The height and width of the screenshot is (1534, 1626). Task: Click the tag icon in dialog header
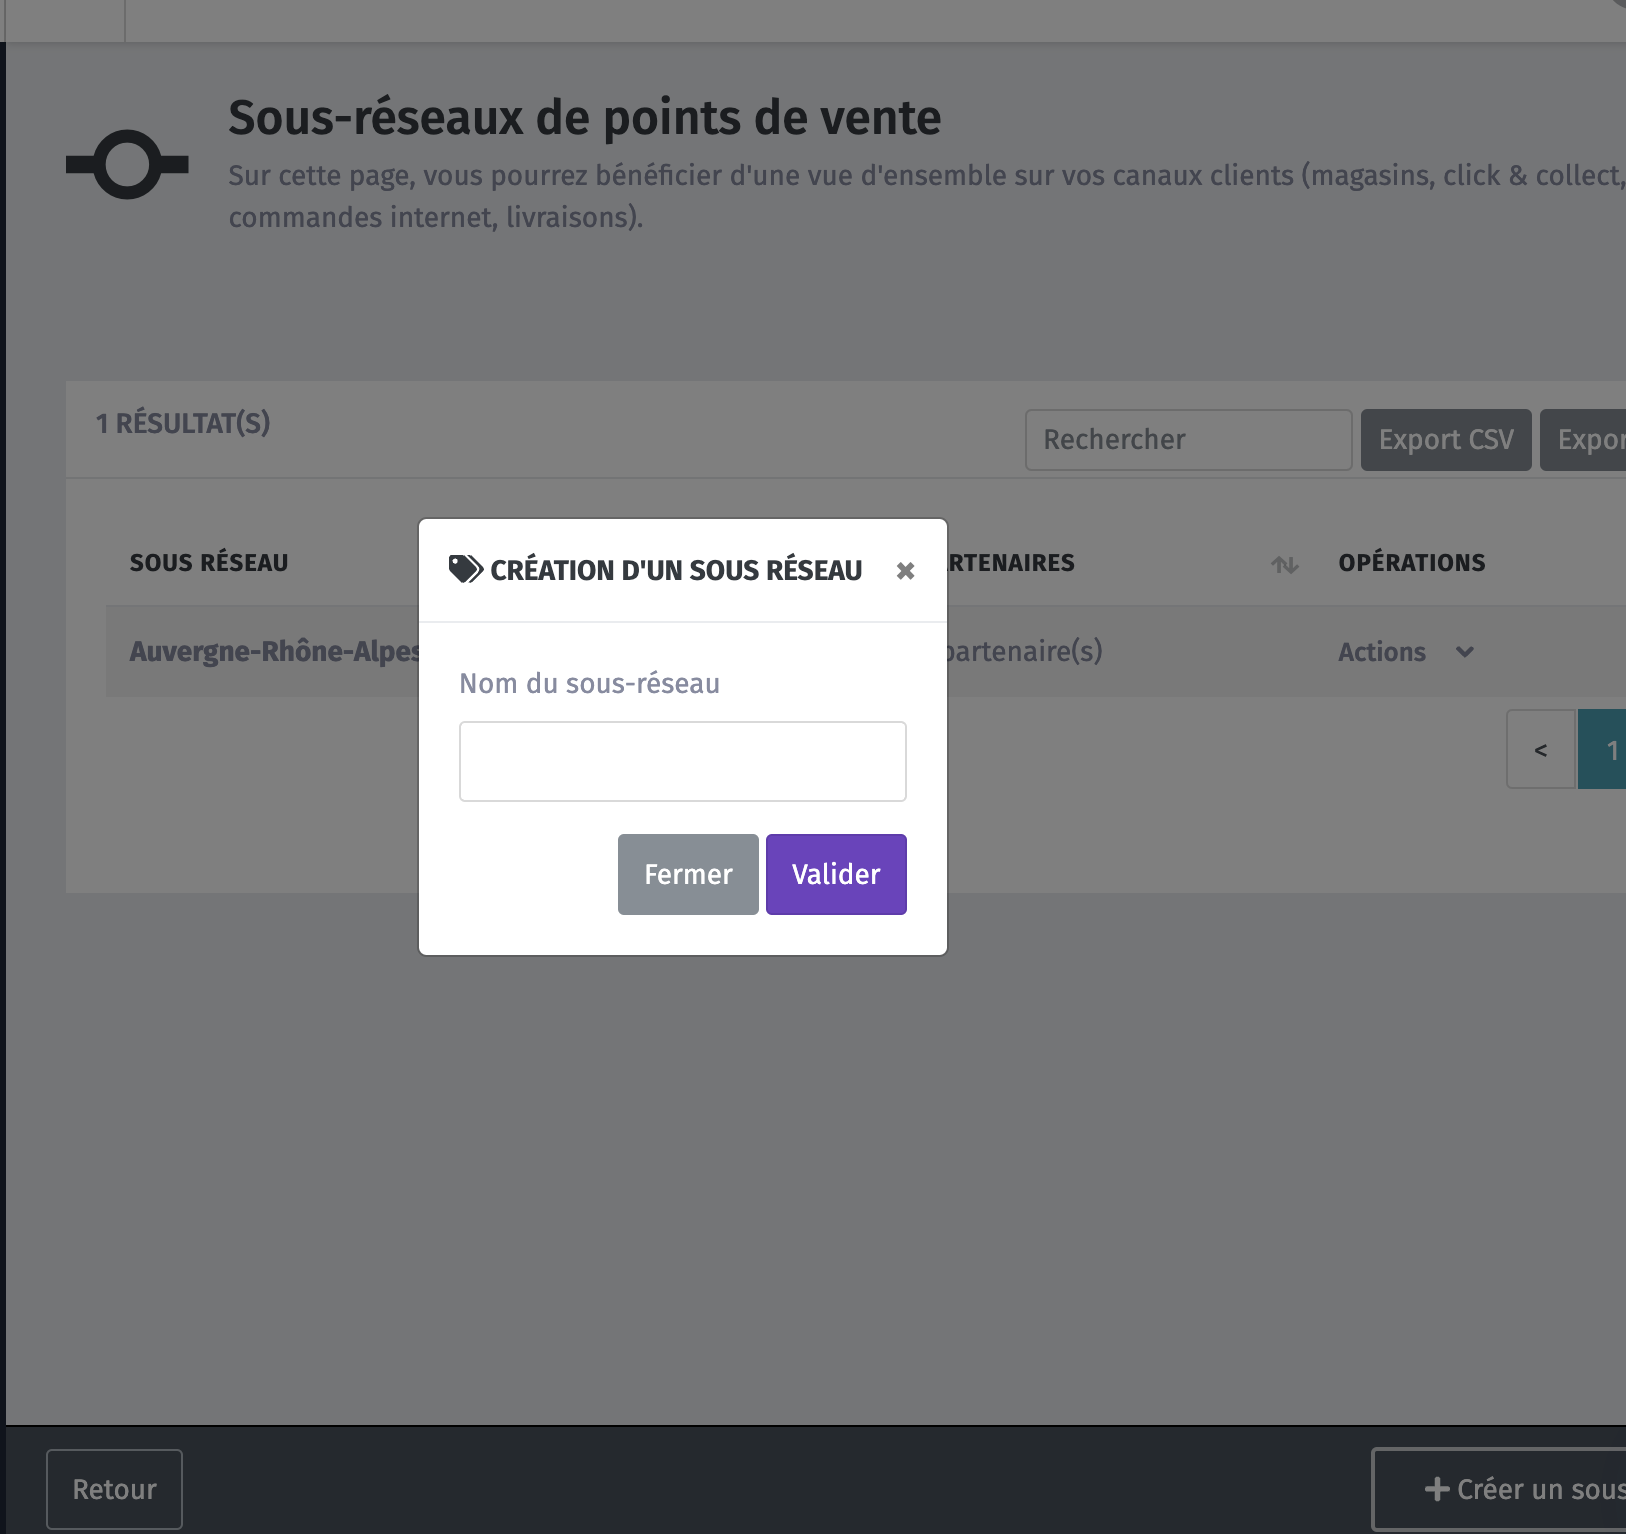pos(465,570)
